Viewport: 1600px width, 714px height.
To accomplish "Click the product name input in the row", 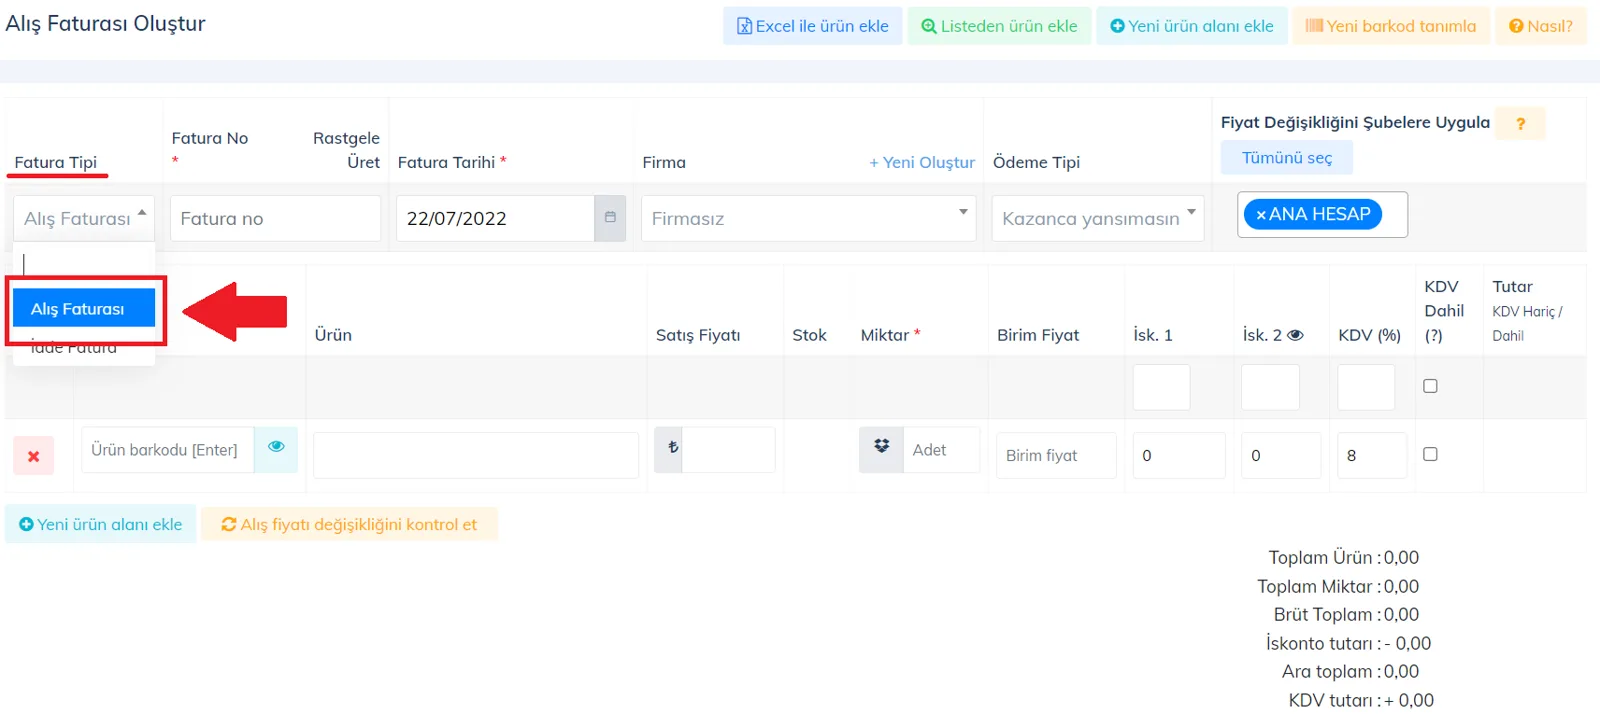I will coord(476,455).
